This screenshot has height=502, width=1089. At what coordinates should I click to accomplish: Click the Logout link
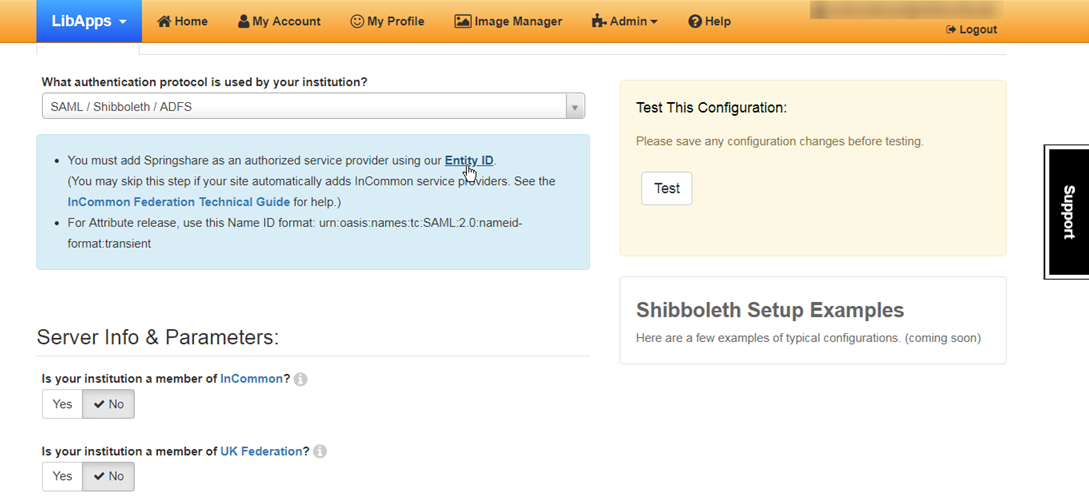click(x=972, y=30)
